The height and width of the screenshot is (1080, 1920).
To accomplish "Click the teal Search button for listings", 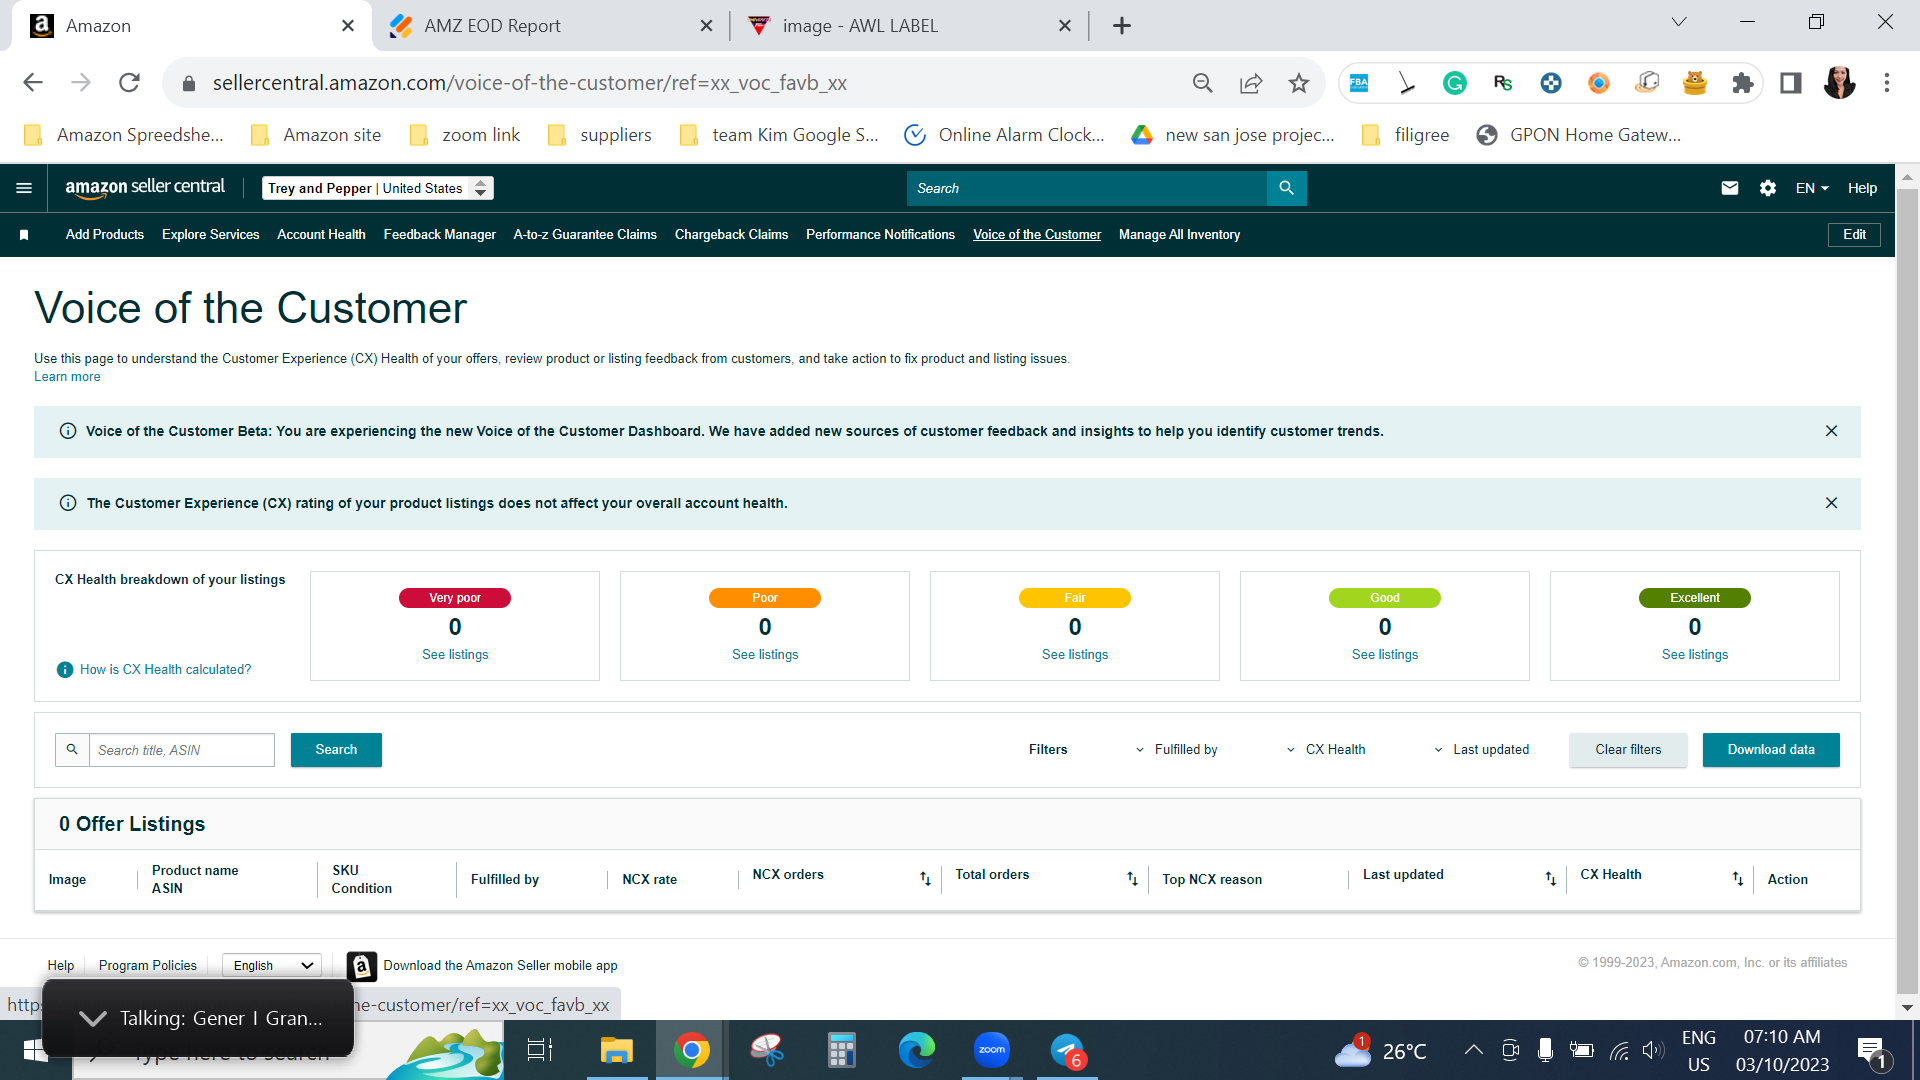I will pos(336,750).
